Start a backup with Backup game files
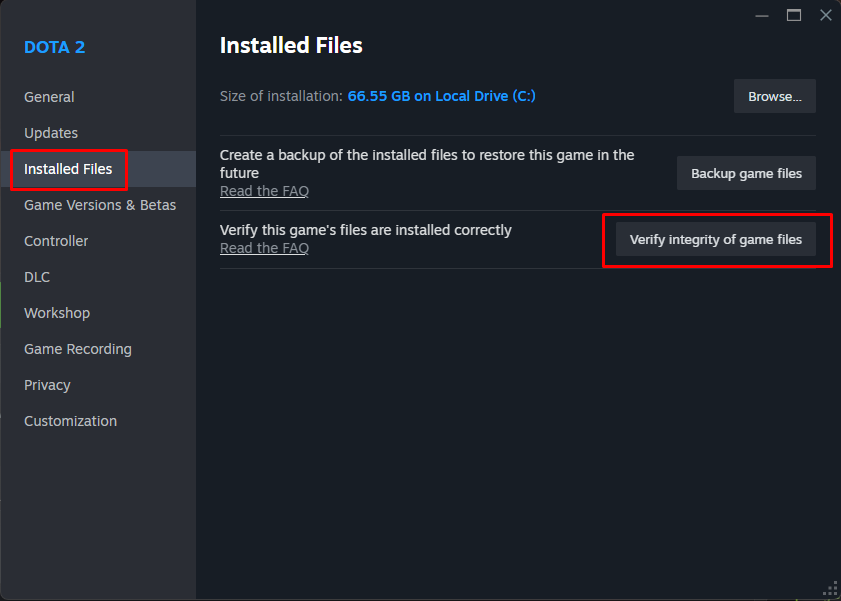 pyautogui.click(x=745, y=173)
